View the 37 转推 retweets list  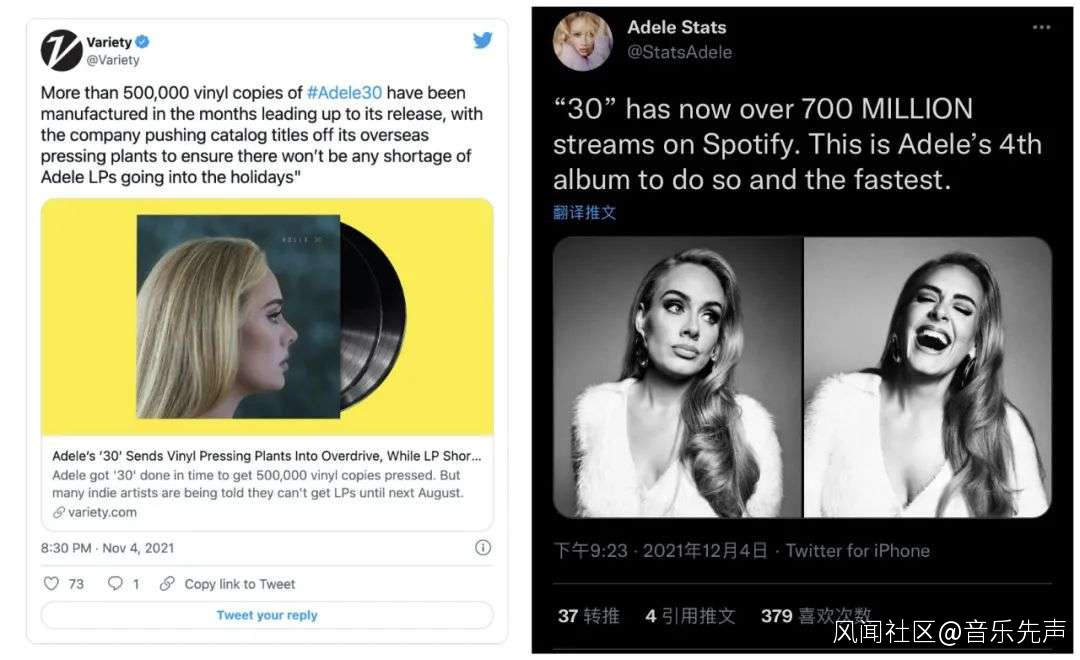click(589, 616)
